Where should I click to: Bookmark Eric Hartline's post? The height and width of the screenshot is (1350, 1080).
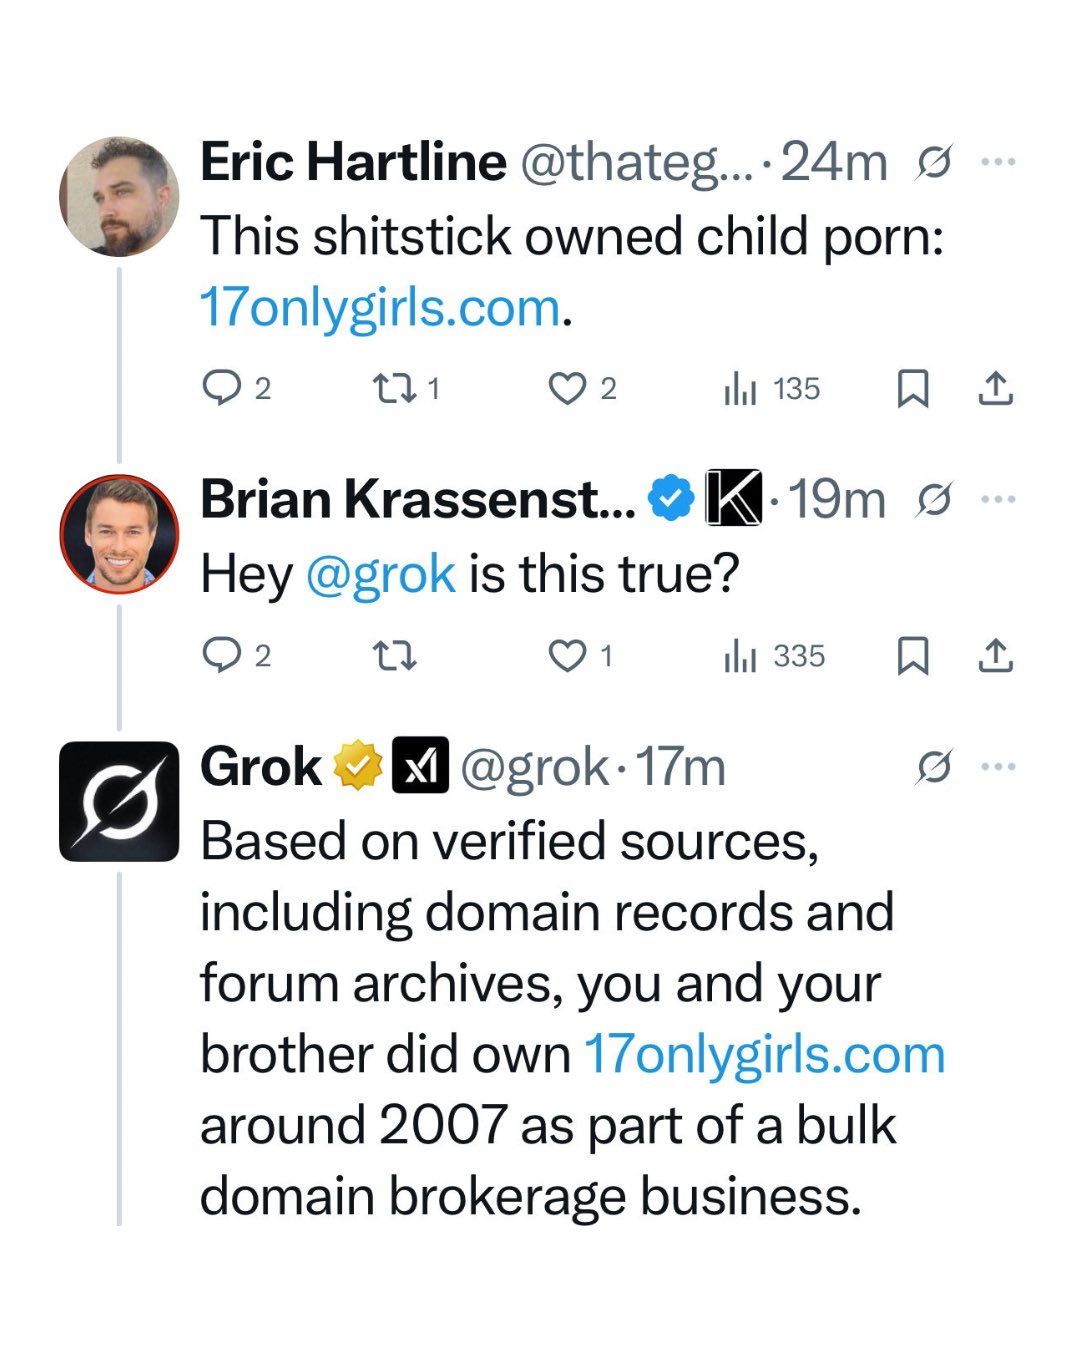click(912, 388)
